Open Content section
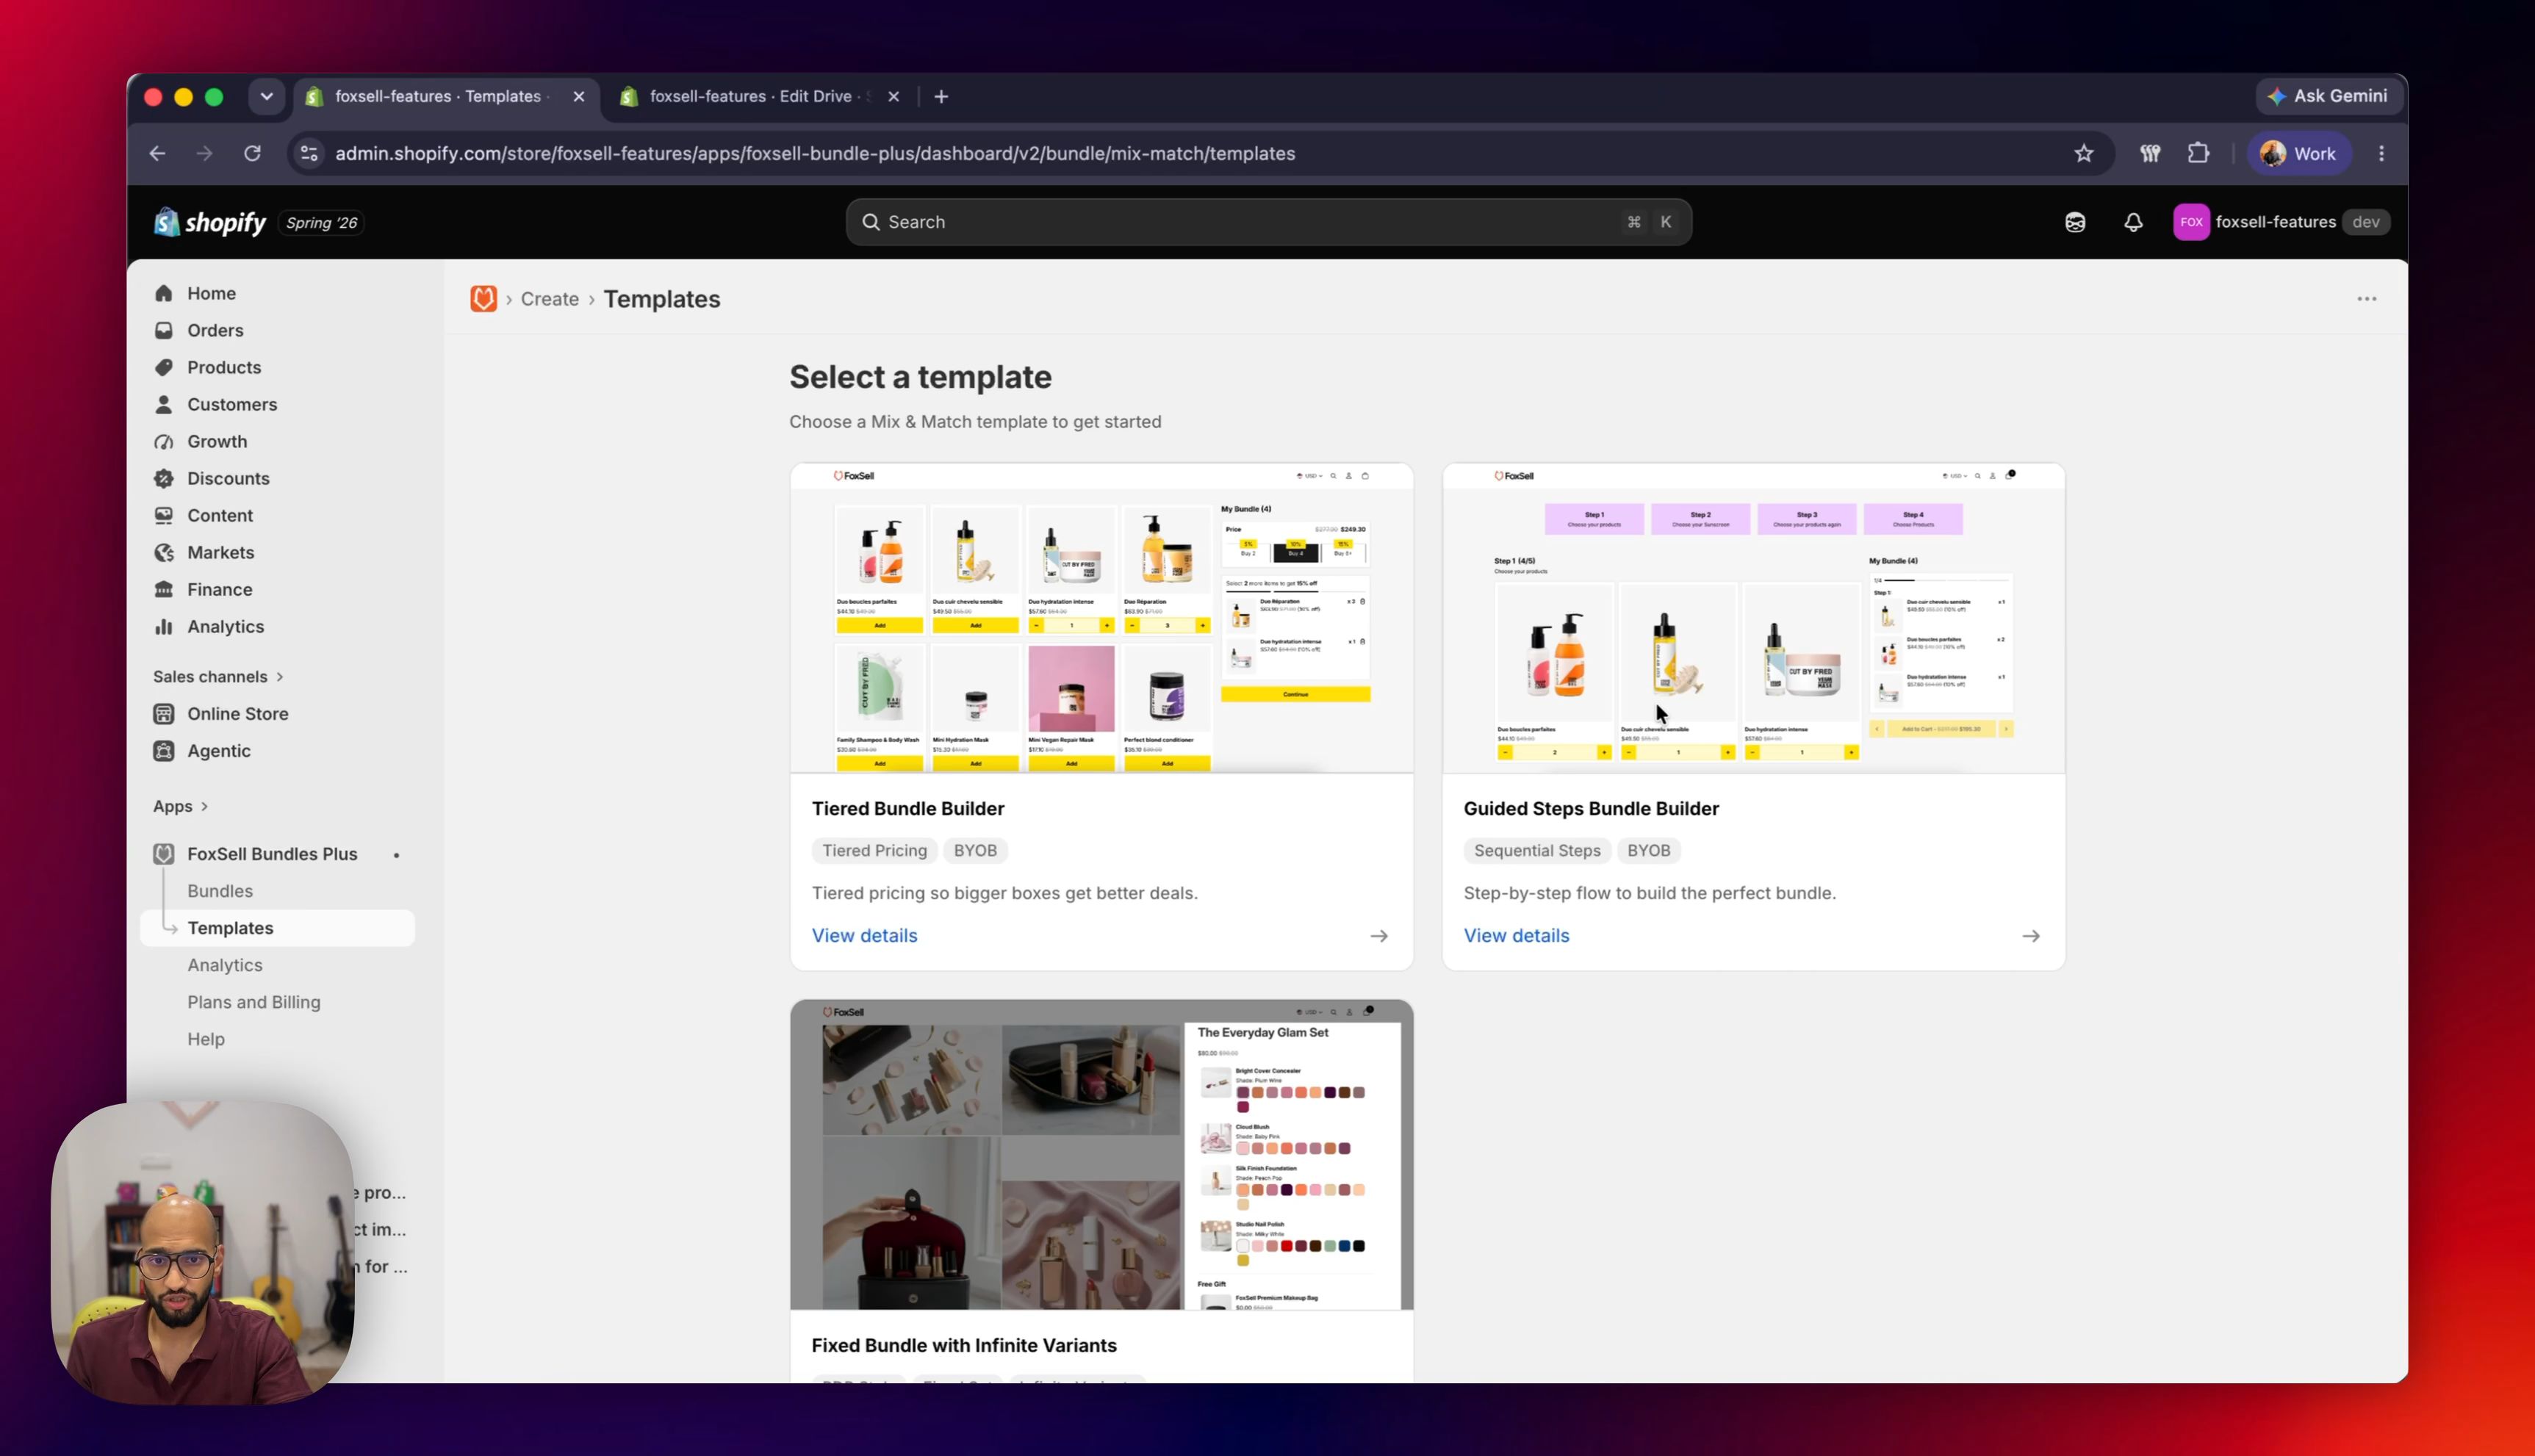The image size is (2535, 1456). [220, 515]
